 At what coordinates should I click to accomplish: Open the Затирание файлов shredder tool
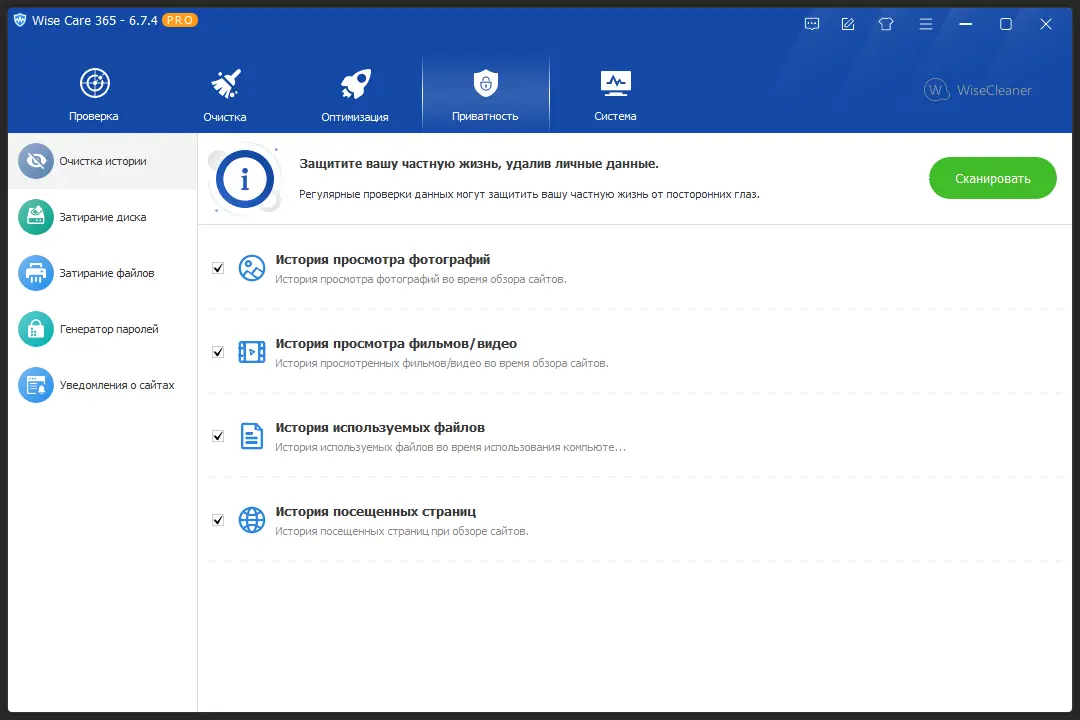tap(35, 273)
